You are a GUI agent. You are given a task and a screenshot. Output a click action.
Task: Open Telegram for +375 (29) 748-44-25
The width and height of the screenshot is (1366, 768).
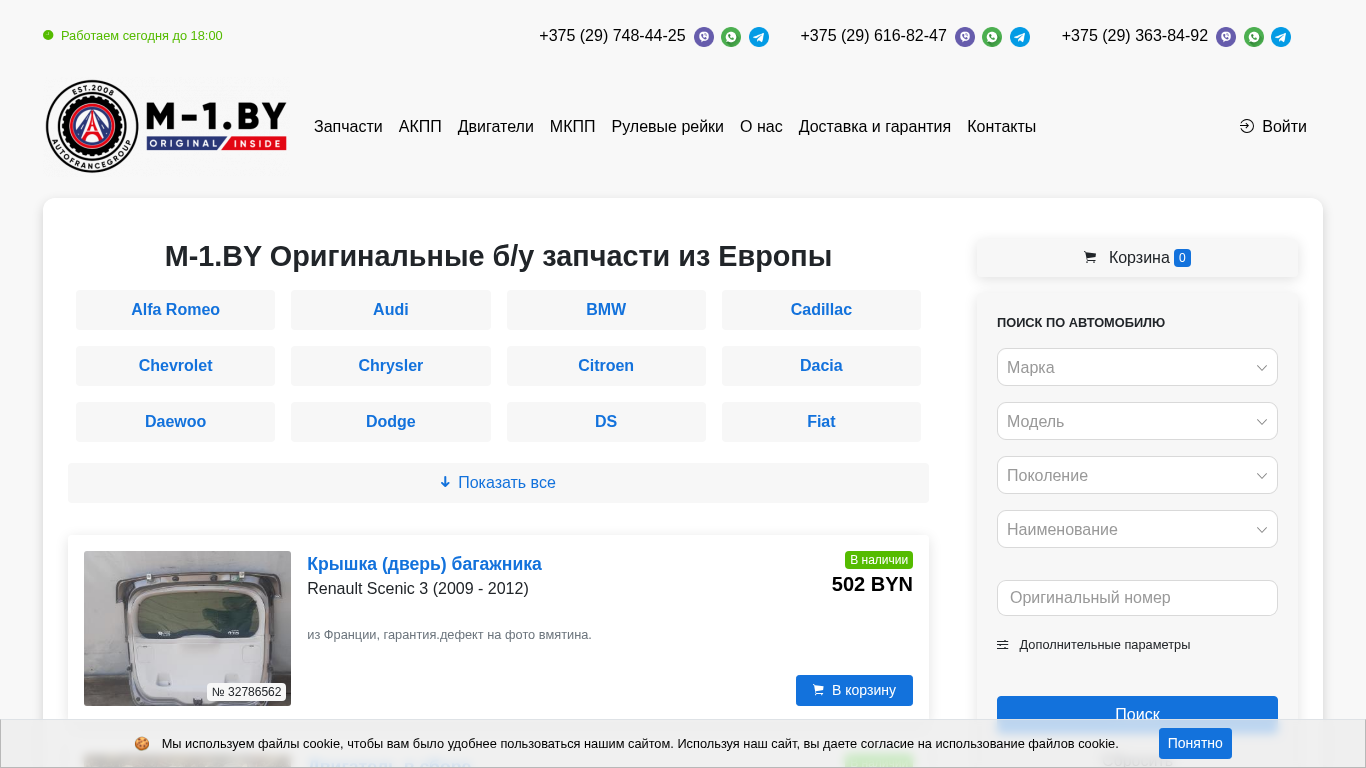[x=759, y=37]
